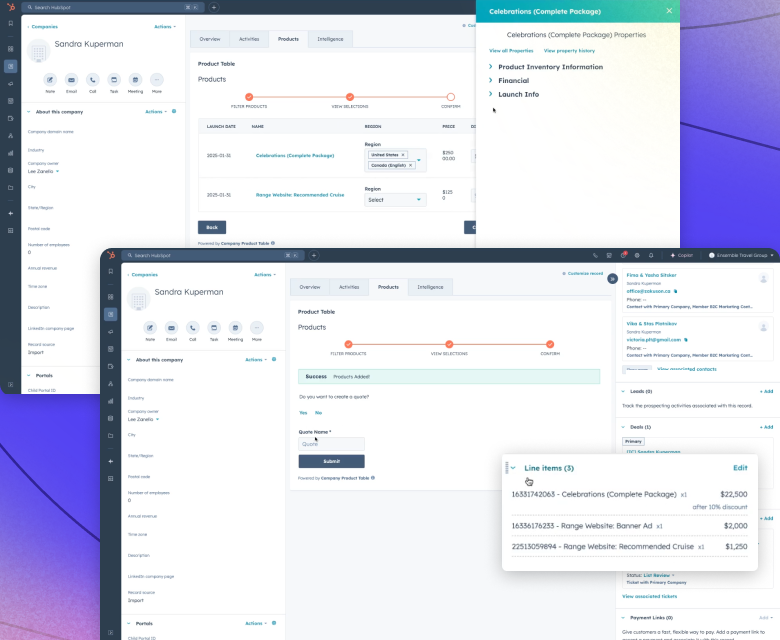Screen dimensions: 780x640
Task: Select Products tab in lower window
Action: point(388,287)
